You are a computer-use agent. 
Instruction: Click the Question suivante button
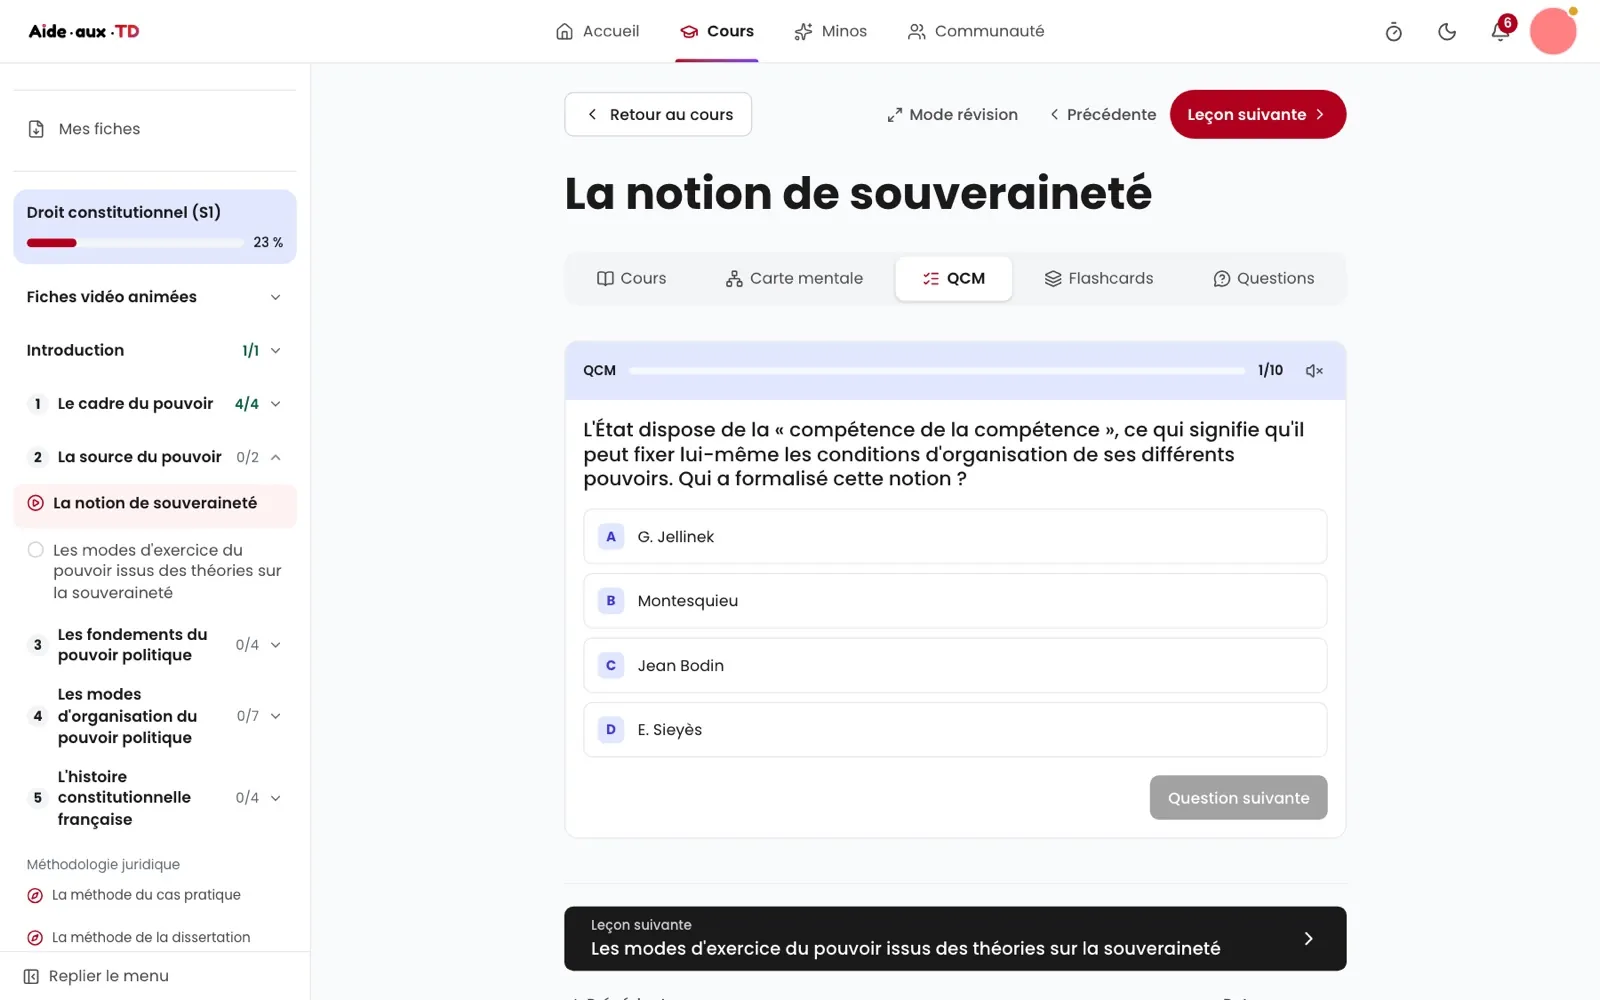pyautogui.click(x=1238, y=798)
